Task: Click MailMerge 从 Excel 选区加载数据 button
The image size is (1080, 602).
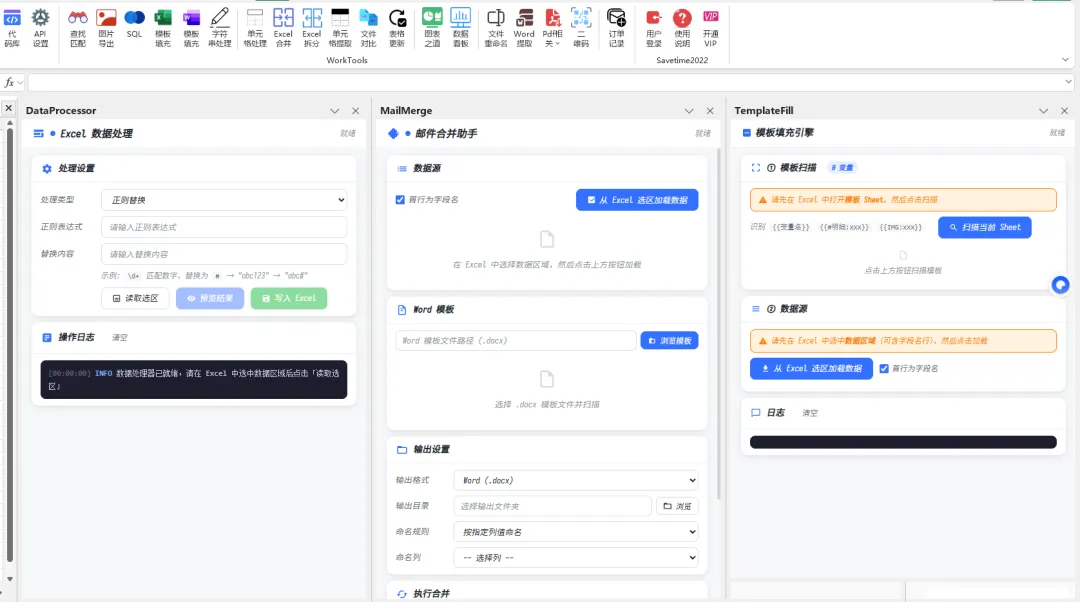Action: click(637, 200)
